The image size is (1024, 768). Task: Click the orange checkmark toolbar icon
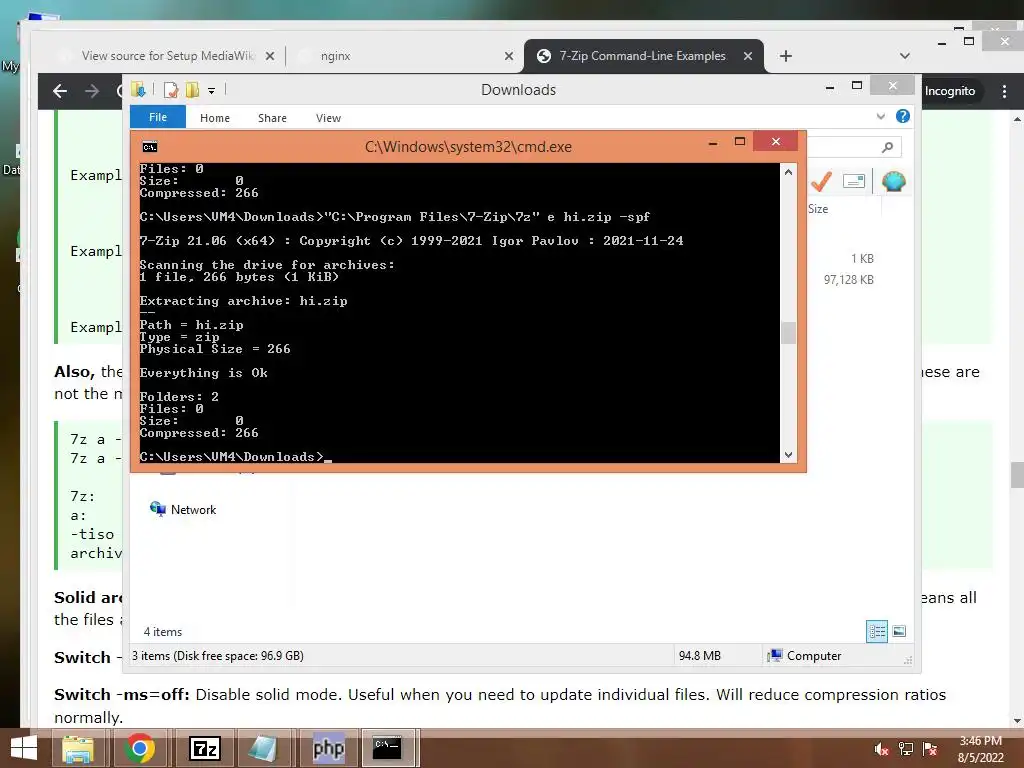tap(822, 181)
